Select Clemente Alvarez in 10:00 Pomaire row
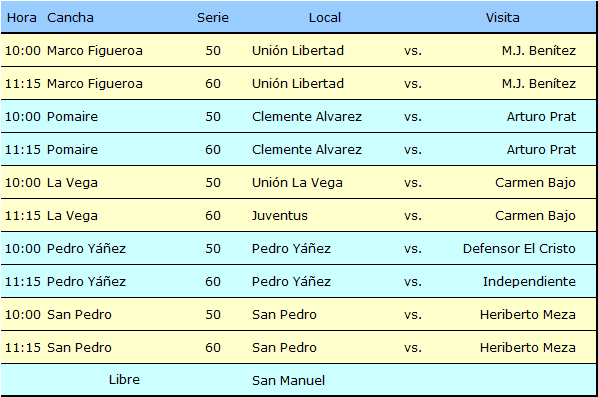The image size is (598, 397). point(307,116)
